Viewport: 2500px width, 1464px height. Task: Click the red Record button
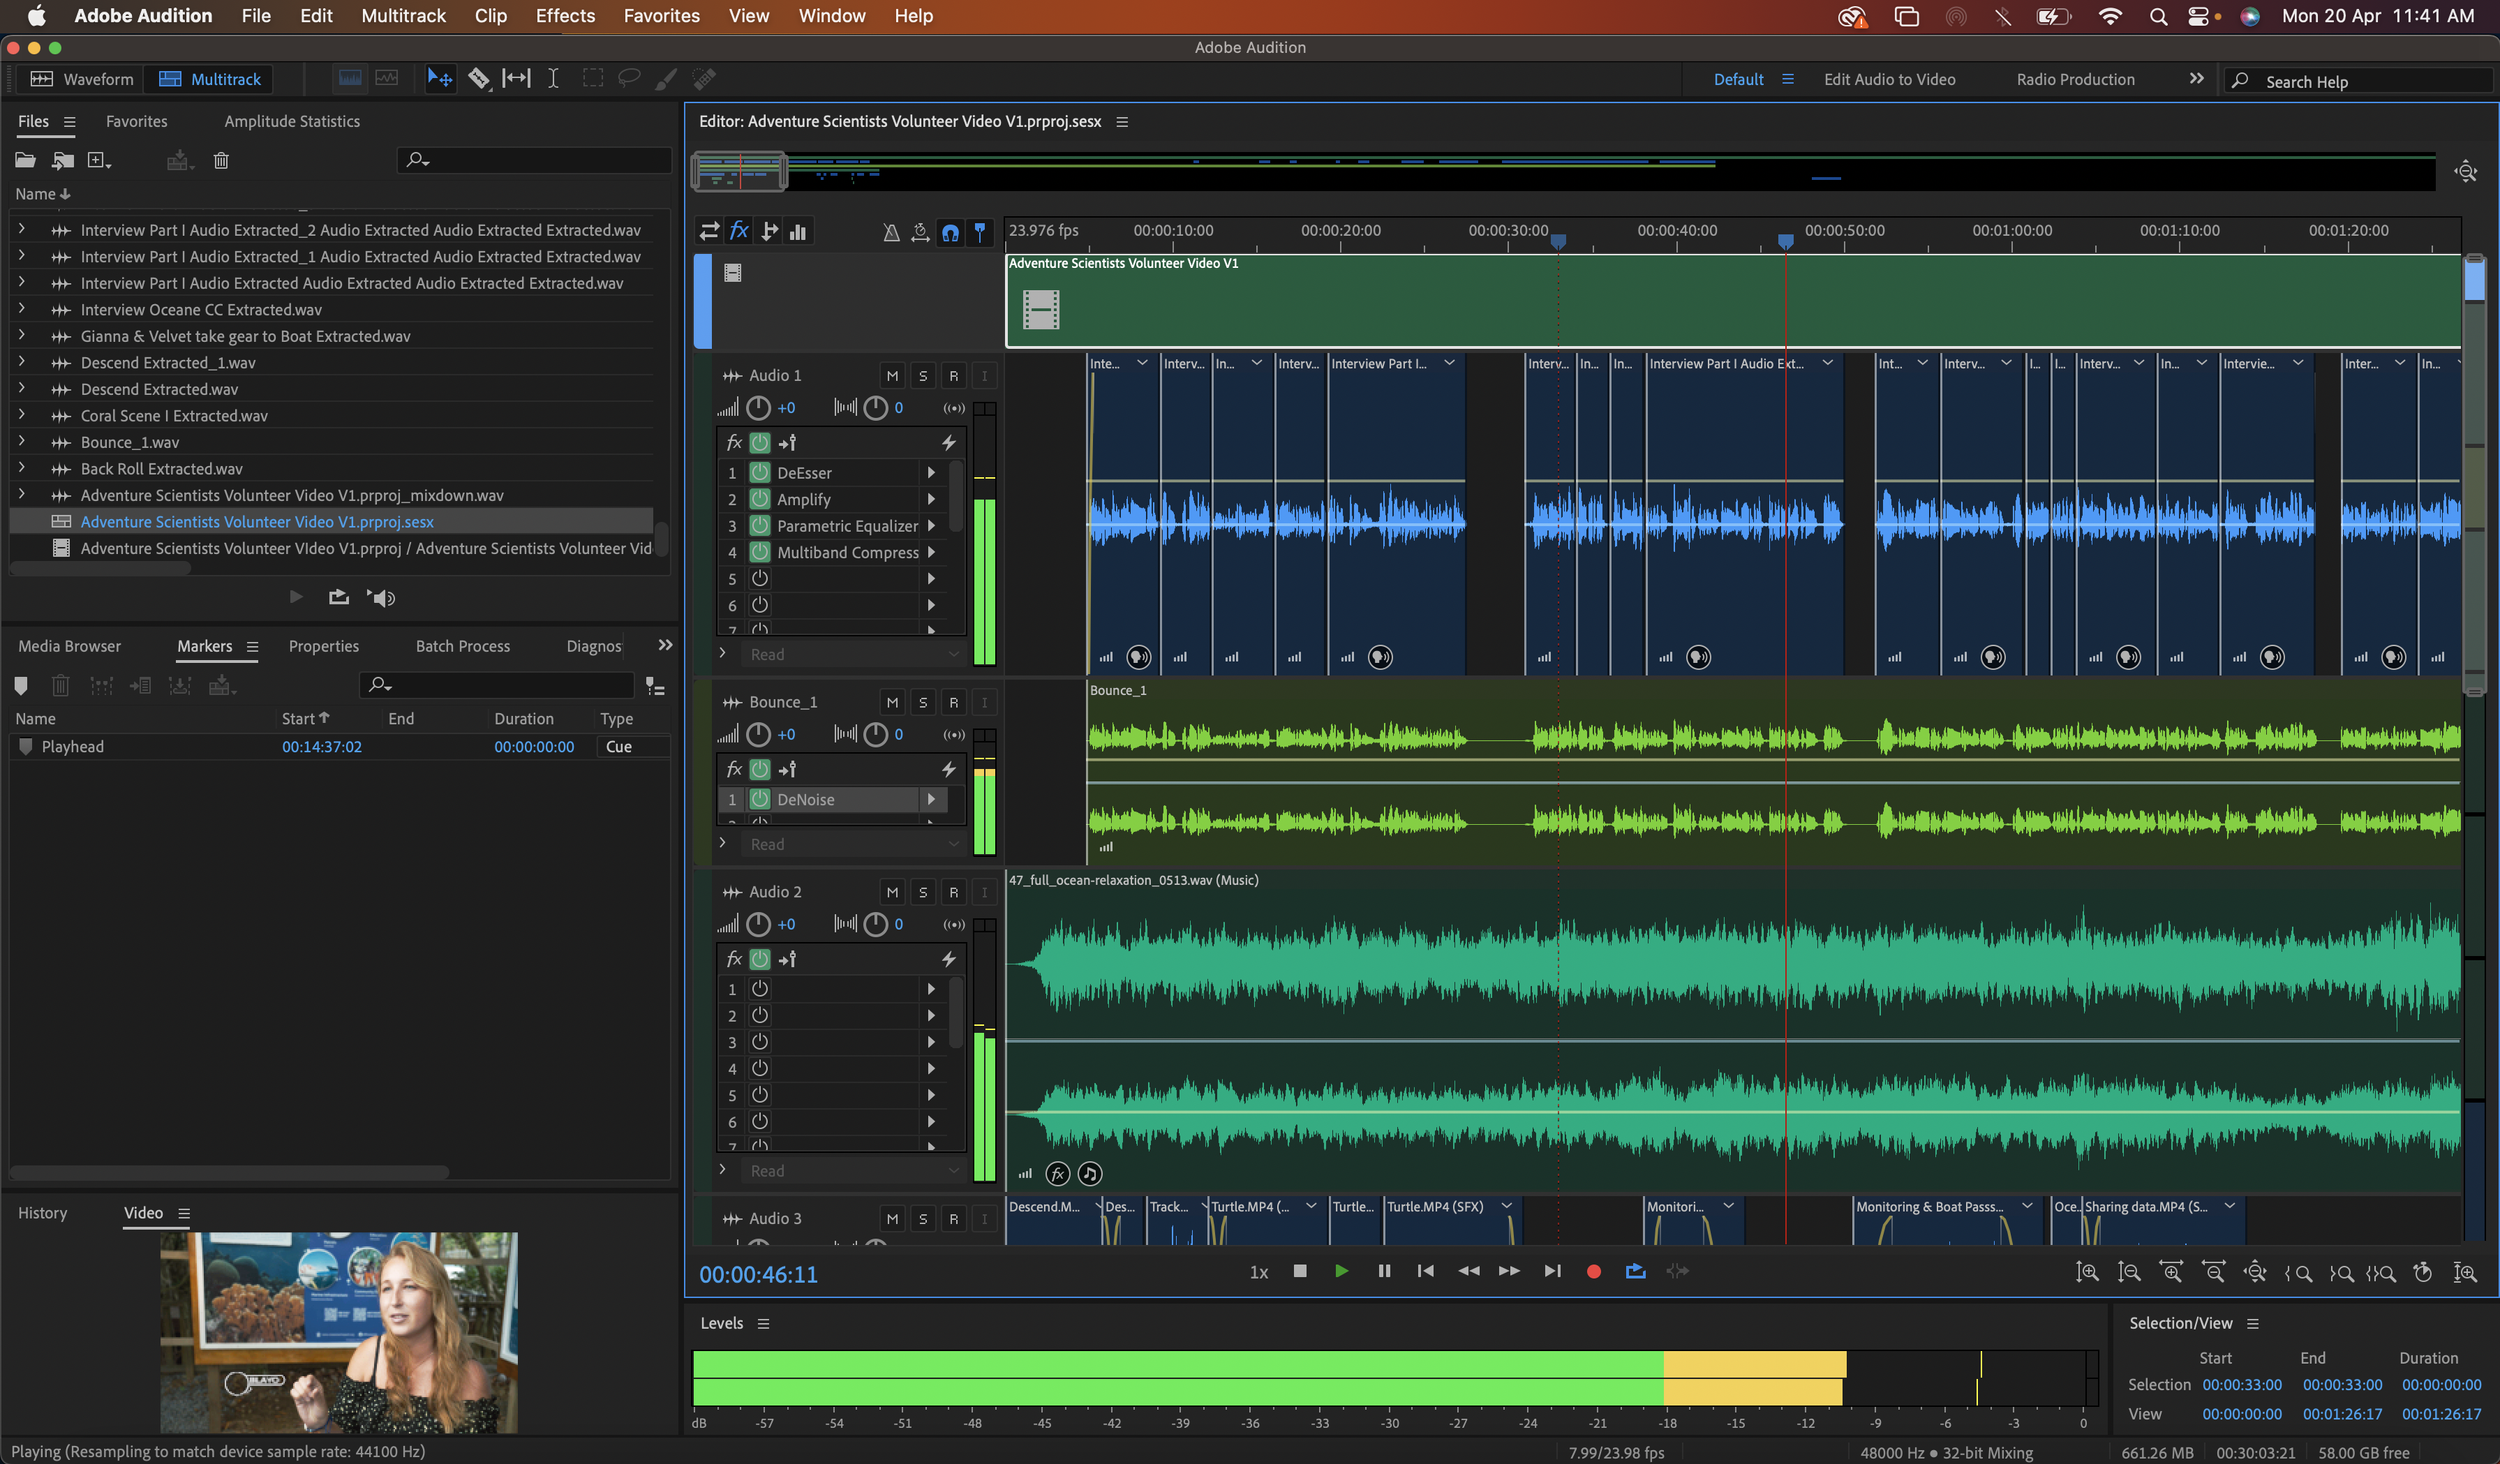1594,1271
